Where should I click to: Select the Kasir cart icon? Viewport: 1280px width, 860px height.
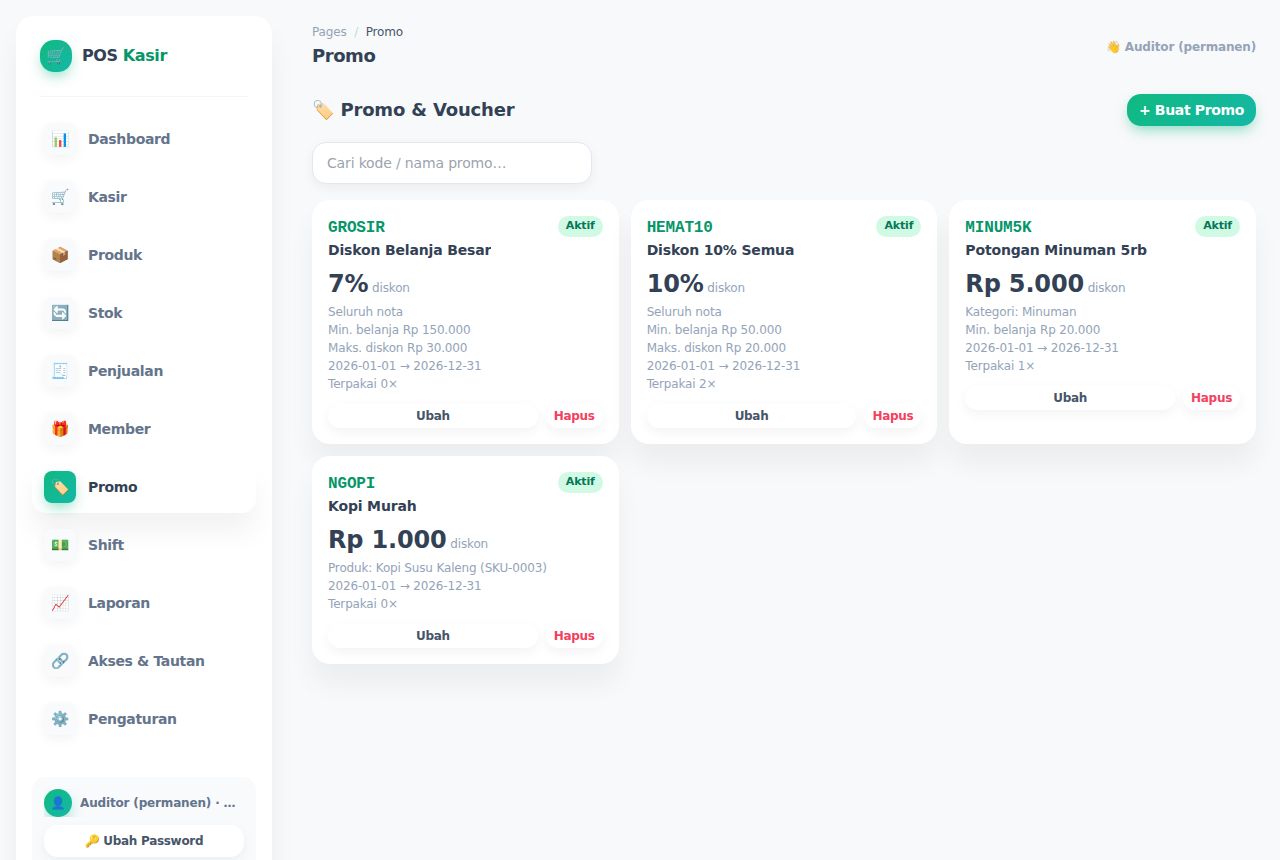(60, 197)
